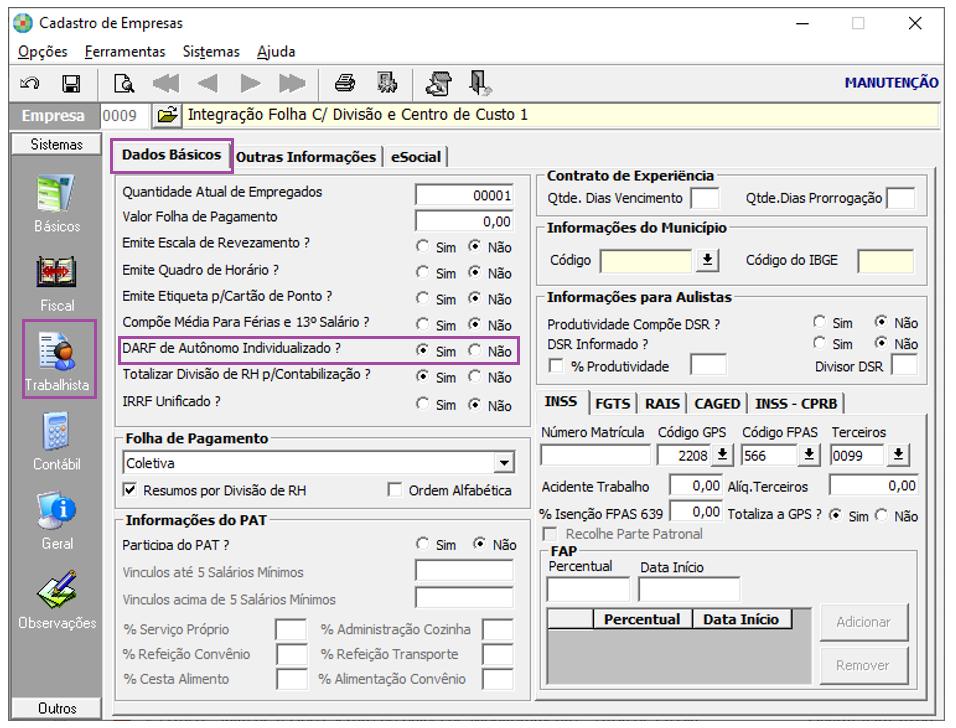The height and width of the screenshot is (728, 956).
Task: Click the Qtde. Dias Vencimento field
Action: tap(704, 199)
